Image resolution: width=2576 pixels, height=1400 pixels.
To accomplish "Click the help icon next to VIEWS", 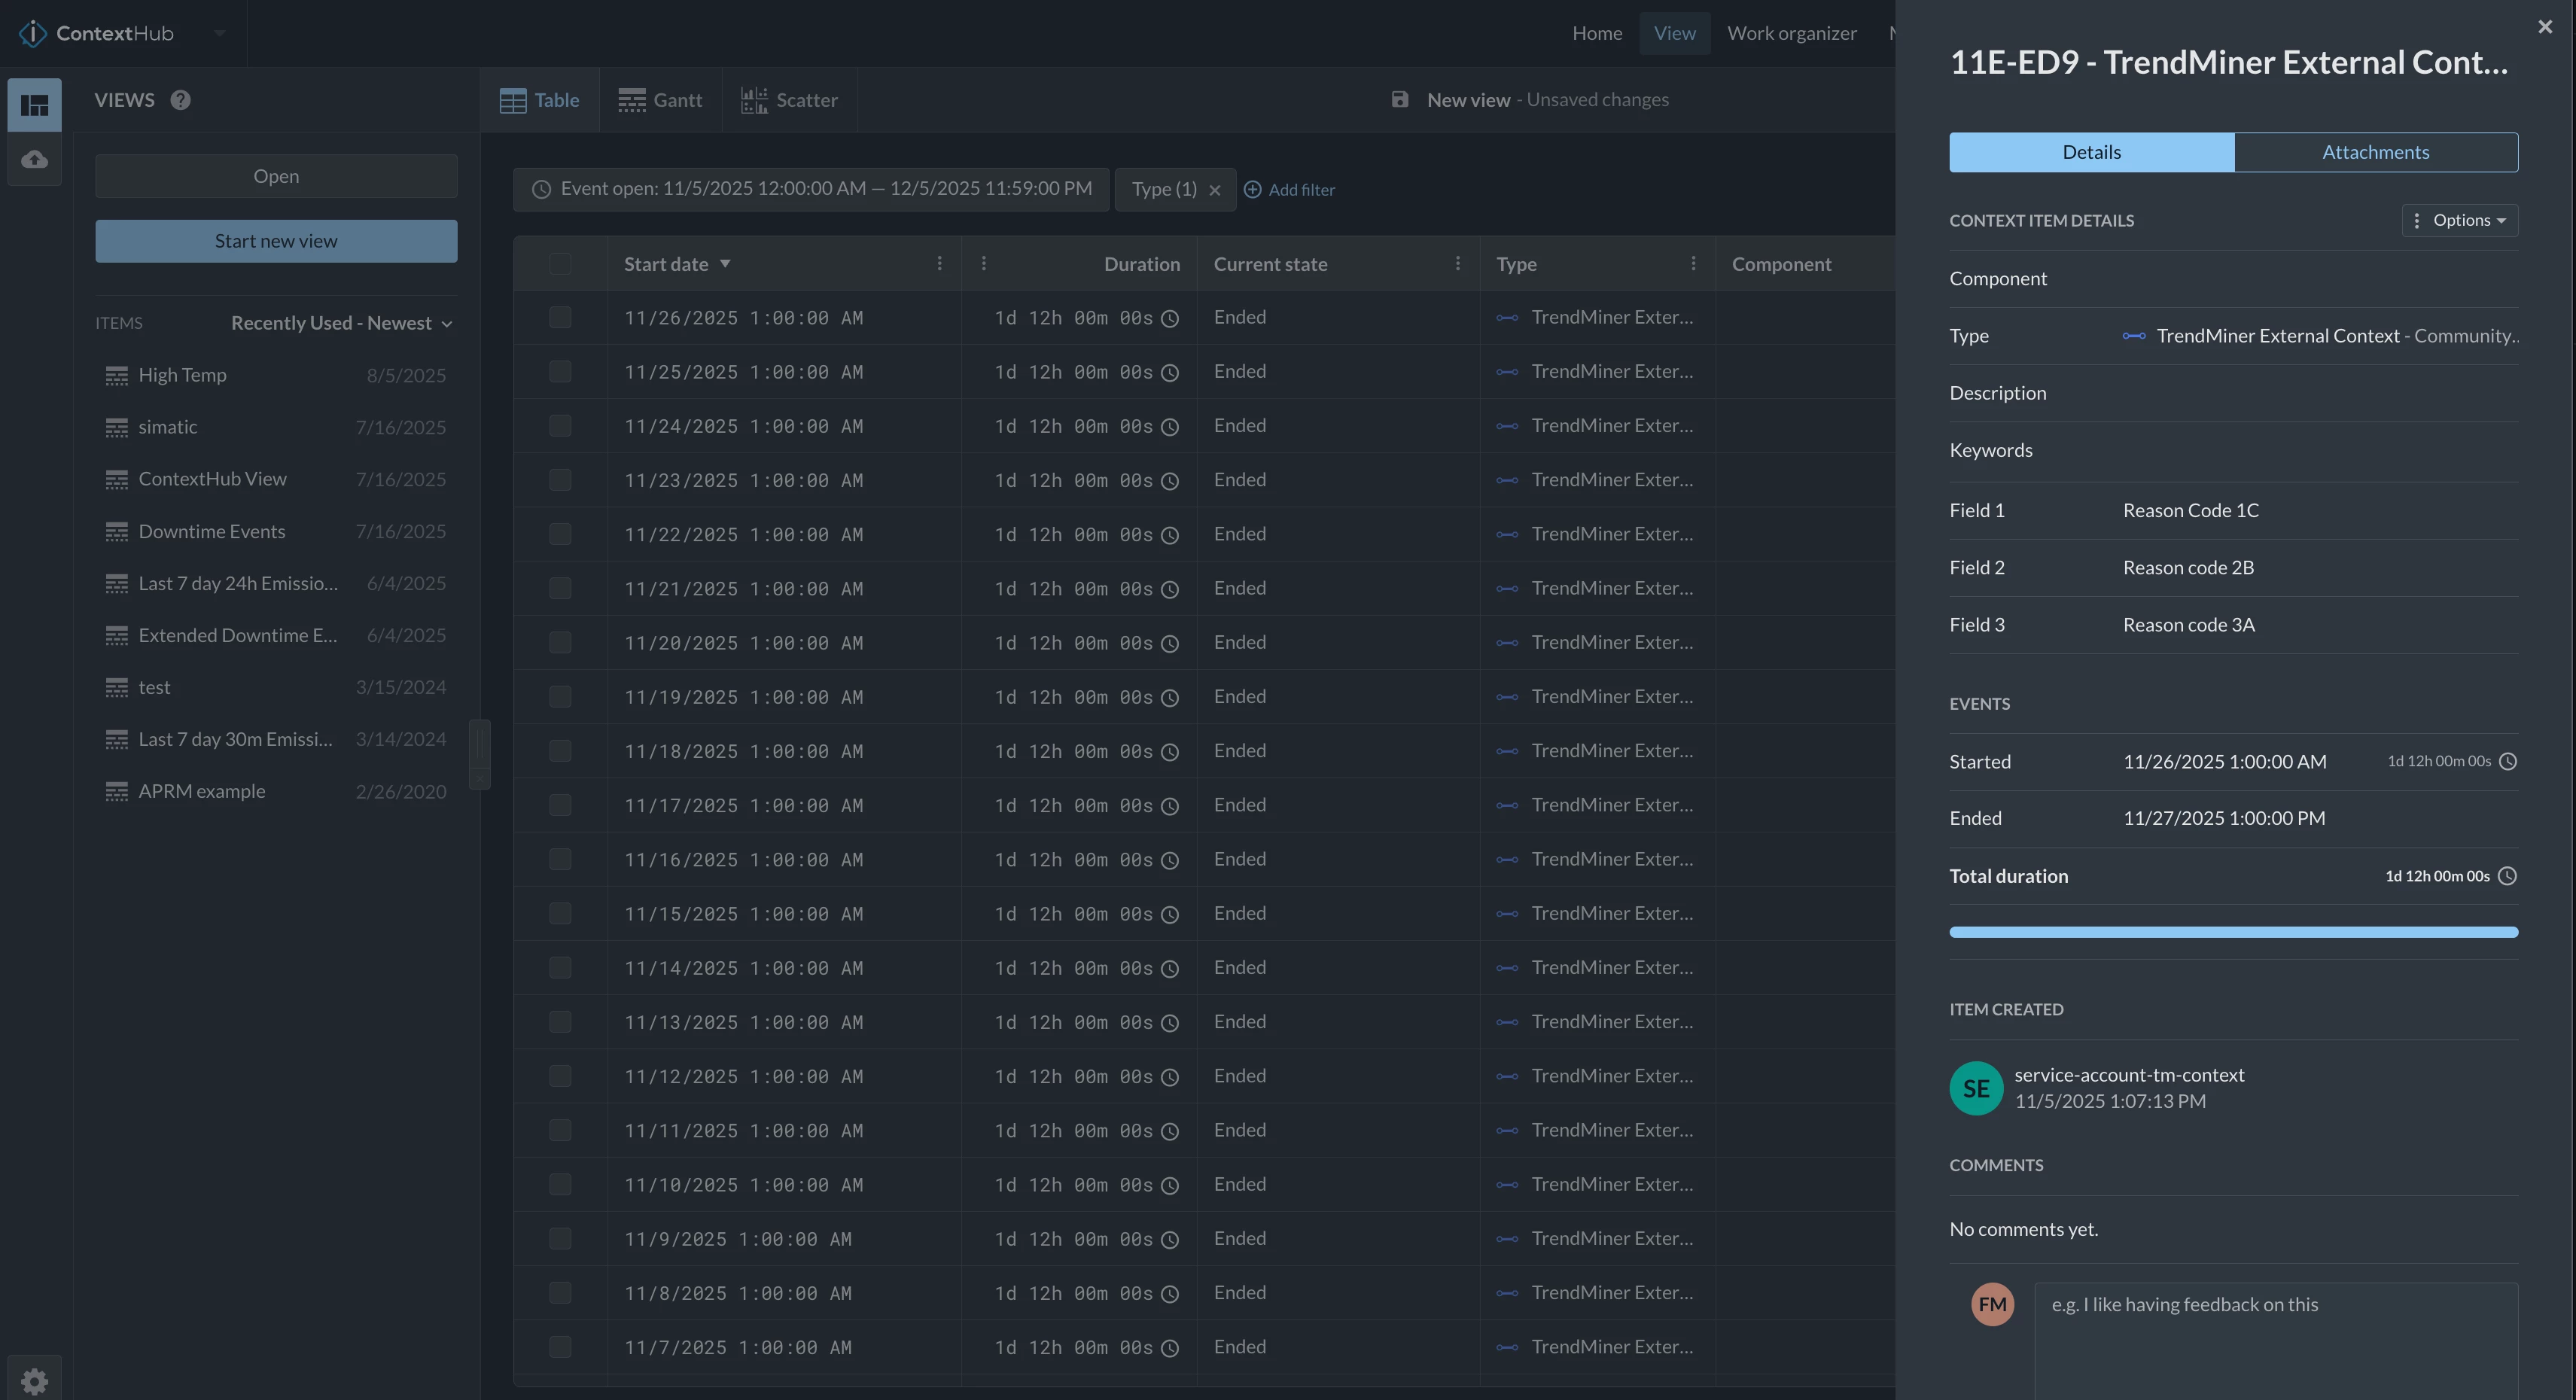I will click(180, 100).
